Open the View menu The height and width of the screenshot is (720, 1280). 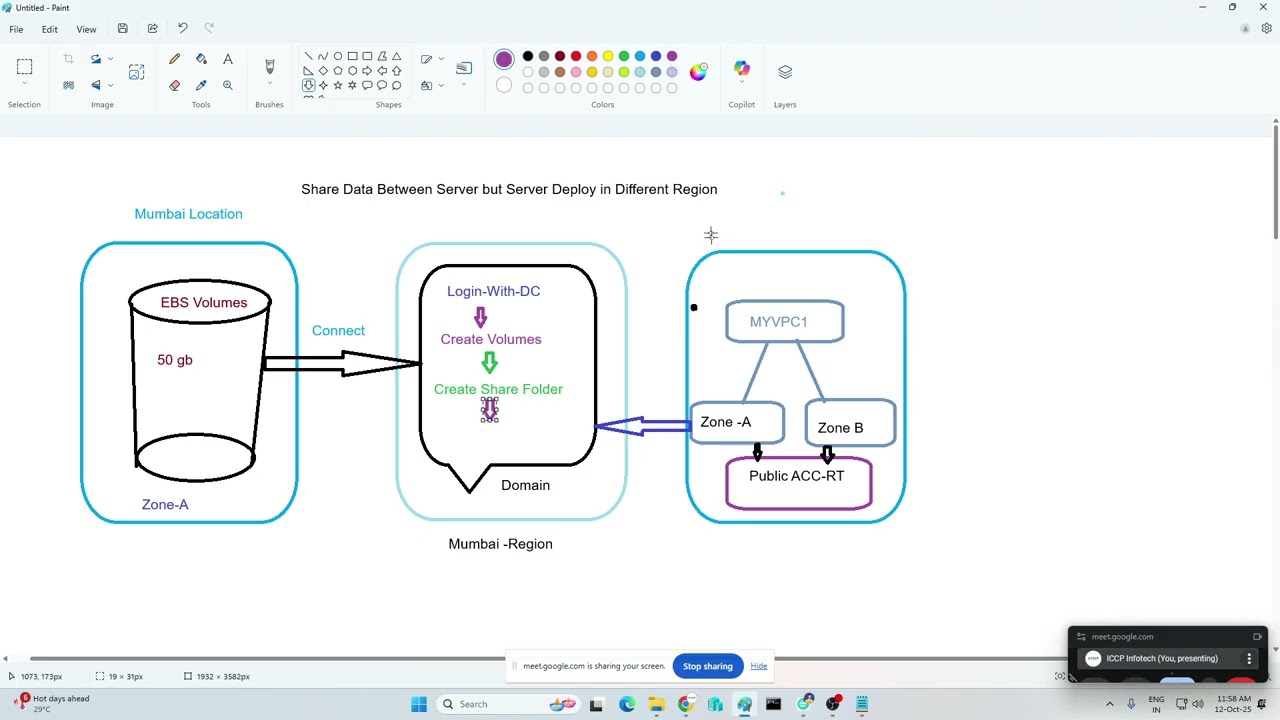86,29
